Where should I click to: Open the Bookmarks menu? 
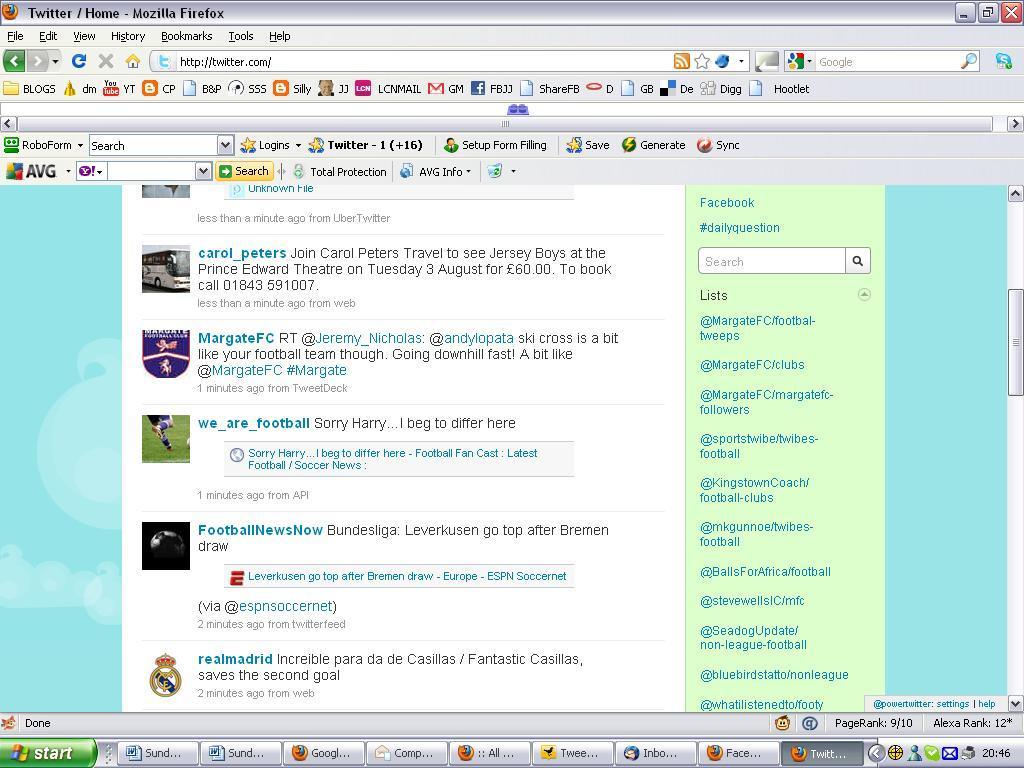pyautogui.click(x=187, y=36)
